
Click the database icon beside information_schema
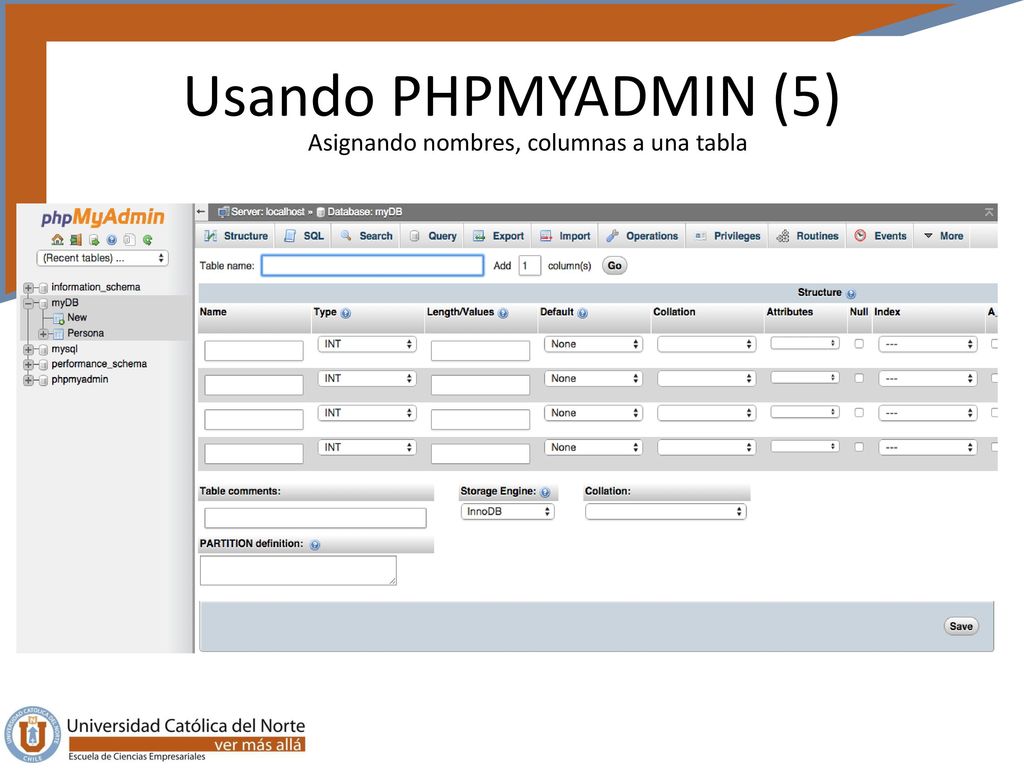coord(43,287)
